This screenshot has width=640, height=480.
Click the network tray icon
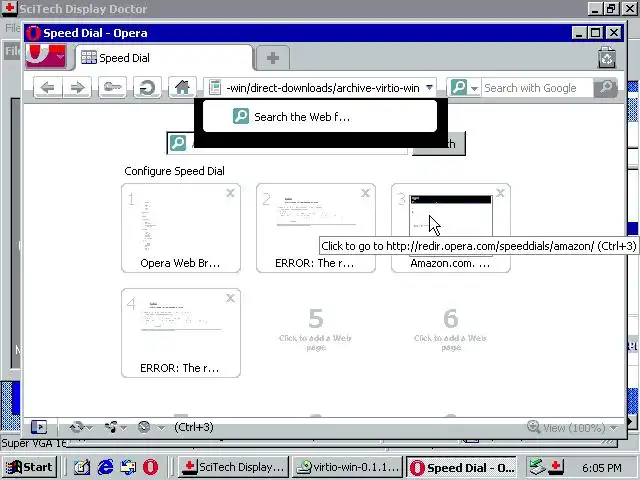(x=537, y=467)
